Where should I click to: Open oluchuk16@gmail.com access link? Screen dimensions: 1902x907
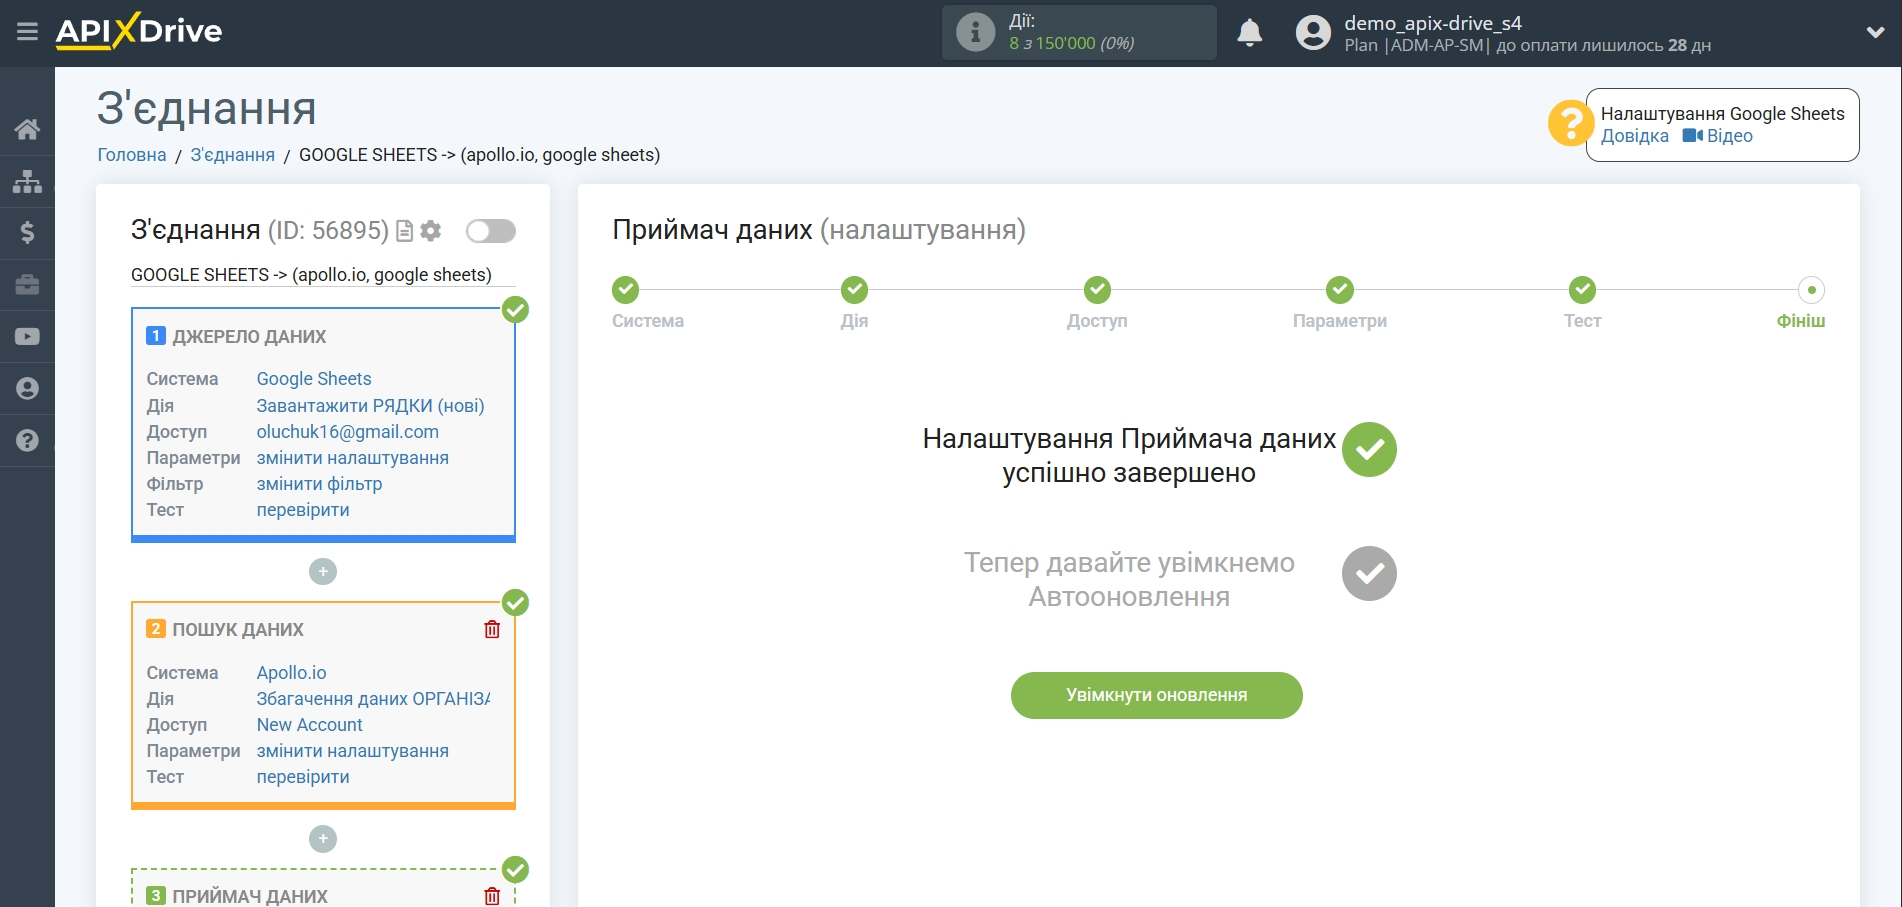point(348,432)
